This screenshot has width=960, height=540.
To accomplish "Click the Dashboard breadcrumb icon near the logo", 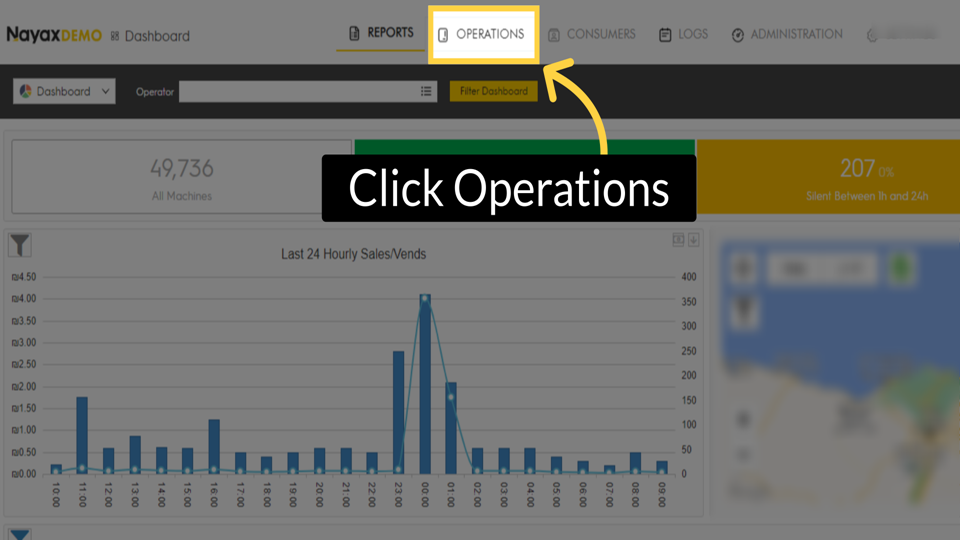I will click(x=114, y=36).
